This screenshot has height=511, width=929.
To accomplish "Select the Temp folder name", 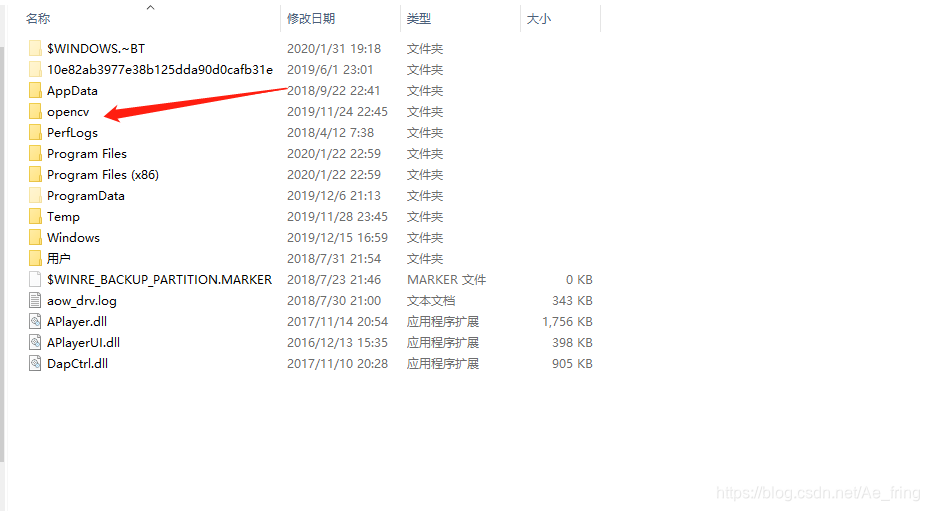I will tap(63, 217).
